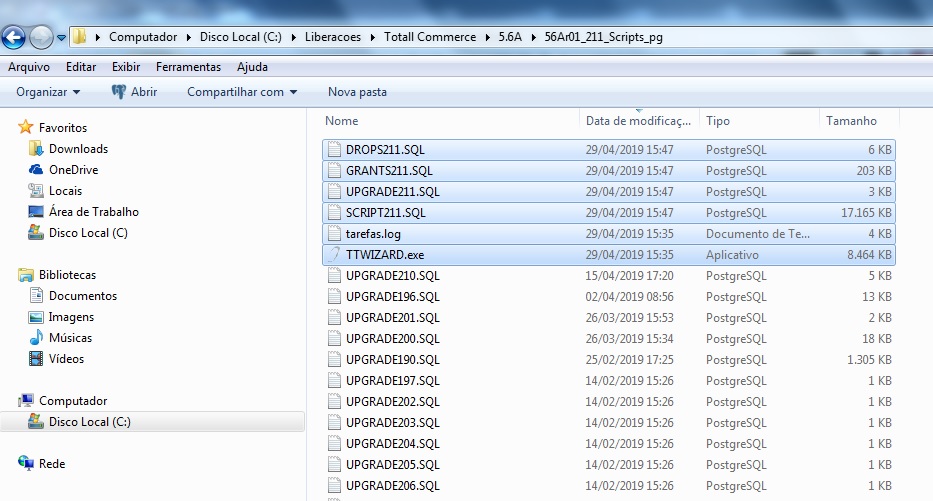The height and width of the screenshot is (501, 933).
Task: Expand arrow after 5.6A in breadcrumb
Action: click(533, 37)
